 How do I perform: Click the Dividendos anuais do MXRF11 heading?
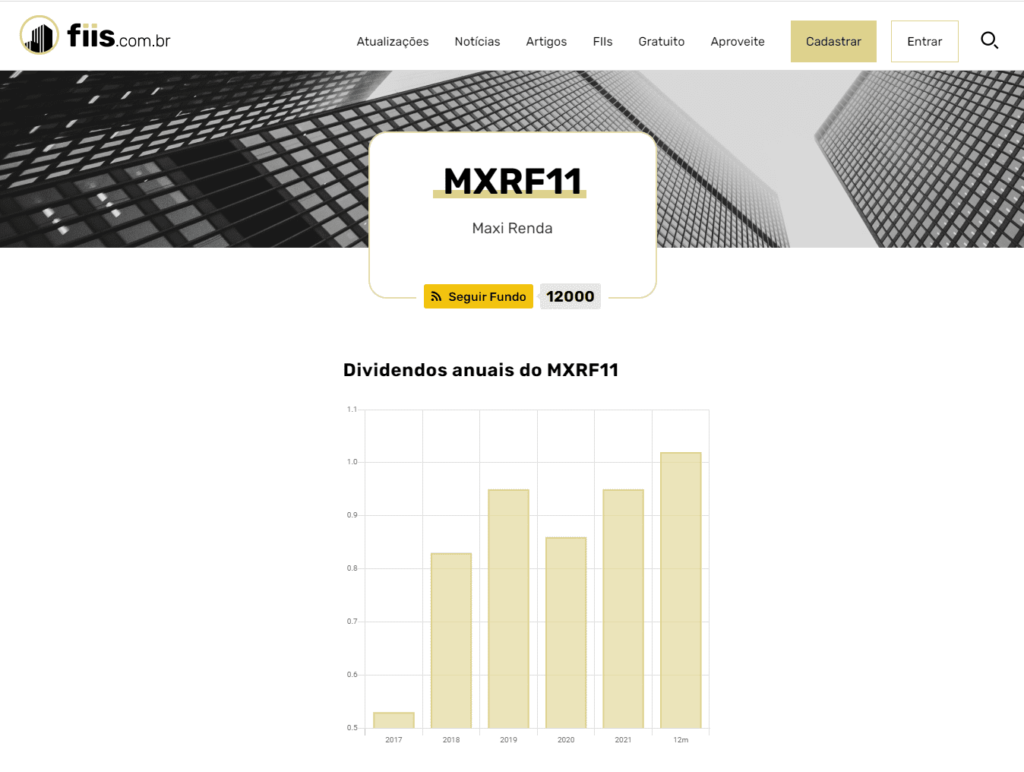tap(481, 370)
